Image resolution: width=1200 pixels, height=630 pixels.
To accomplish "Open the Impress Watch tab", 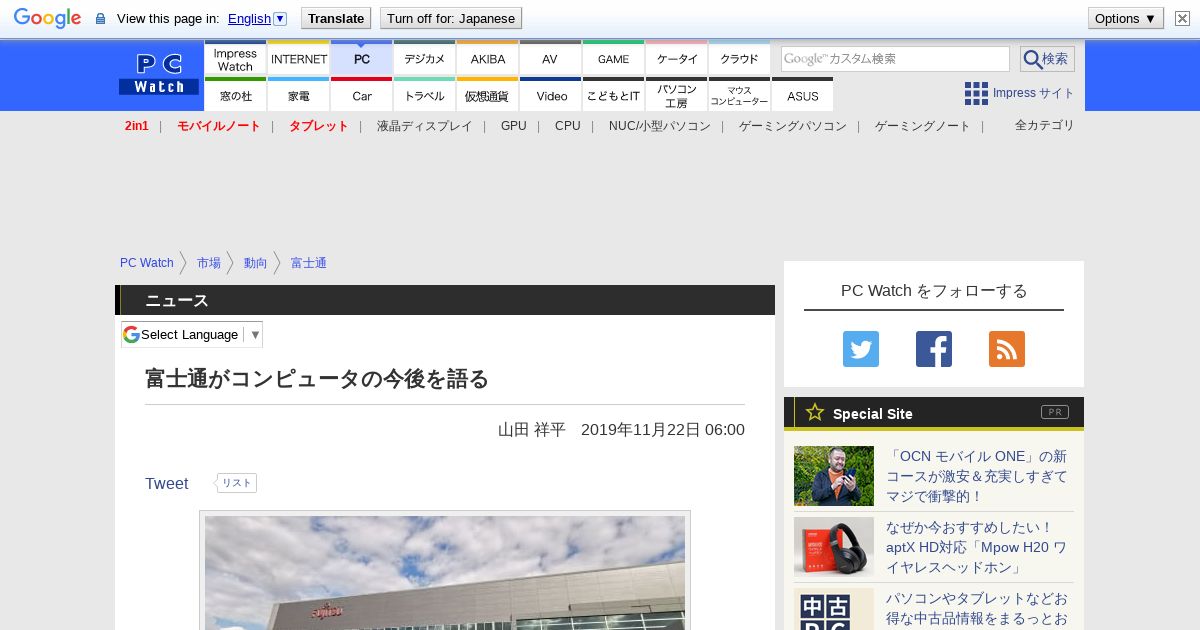I will coord(235,59).
